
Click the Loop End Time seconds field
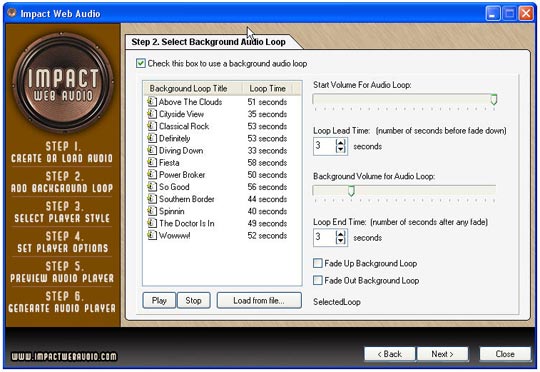coord(324,237)
